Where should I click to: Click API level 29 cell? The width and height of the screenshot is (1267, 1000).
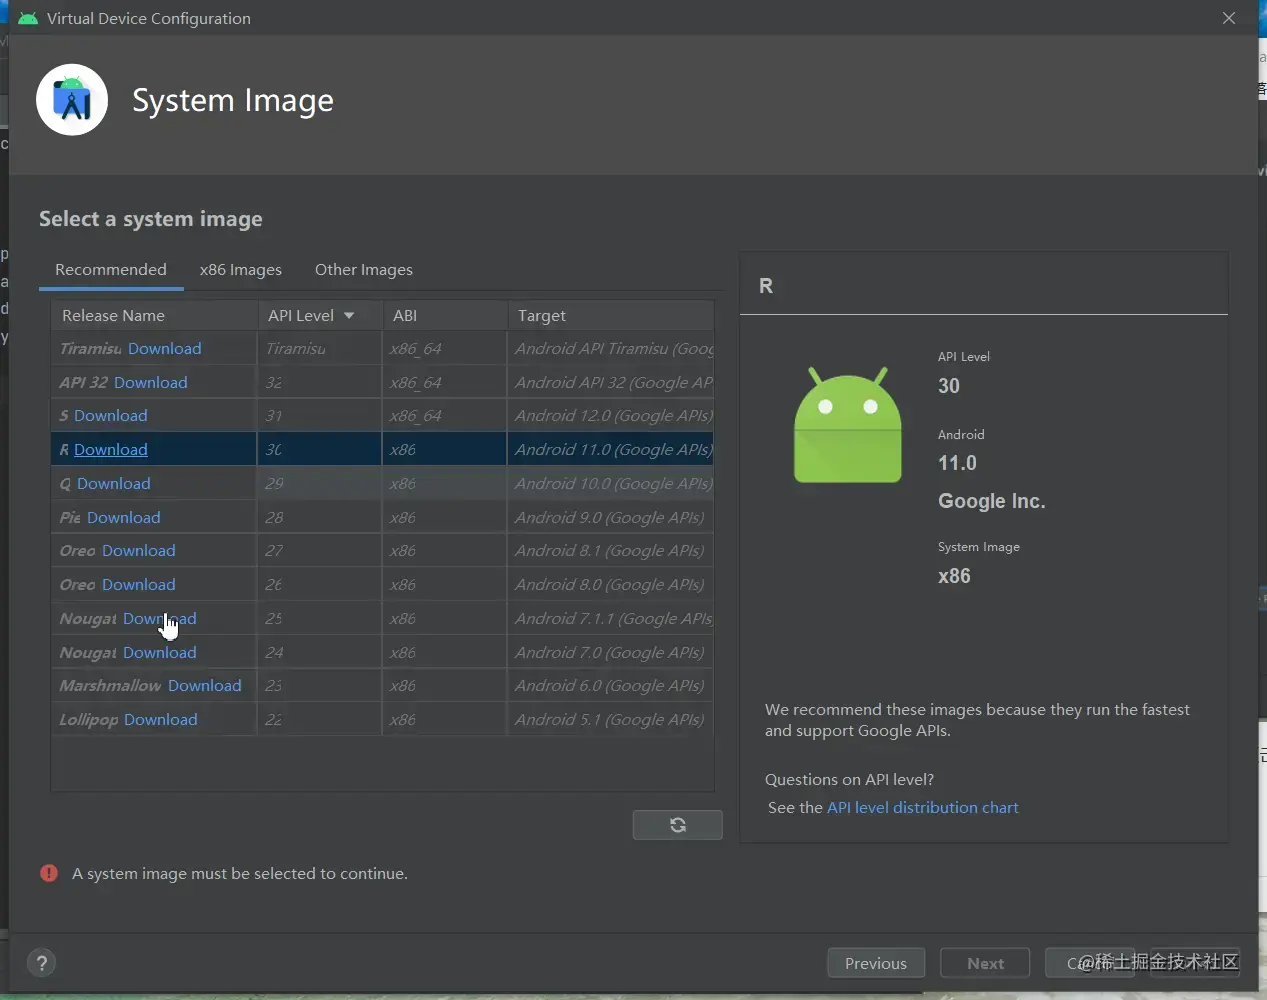tap(320, 484)
